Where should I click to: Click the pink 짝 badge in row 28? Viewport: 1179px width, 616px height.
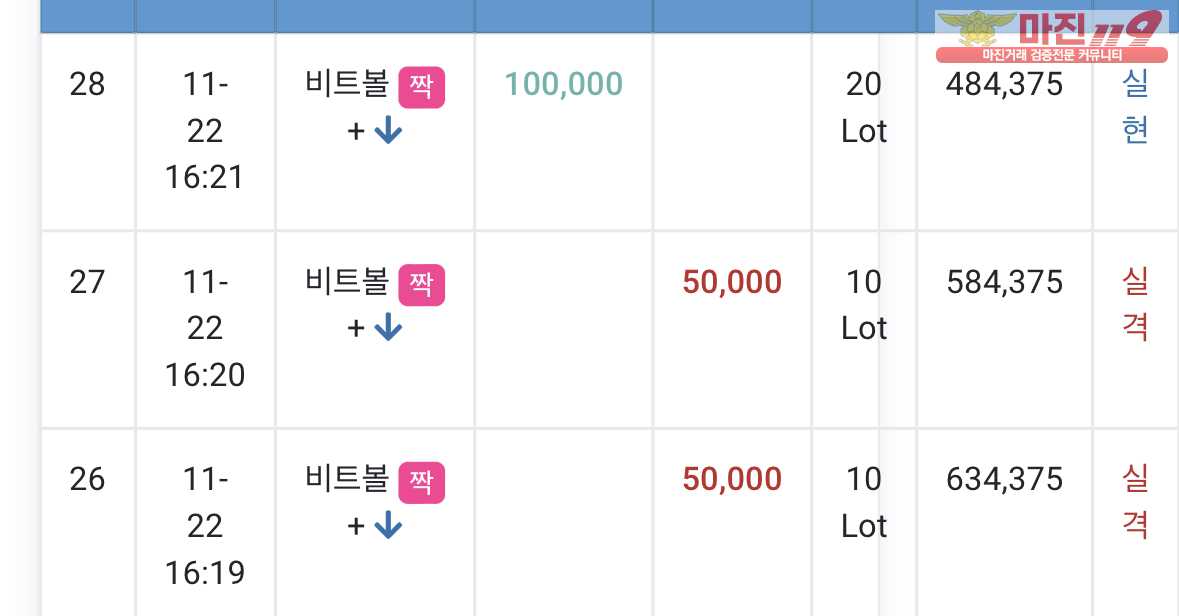tap(421, 87)
